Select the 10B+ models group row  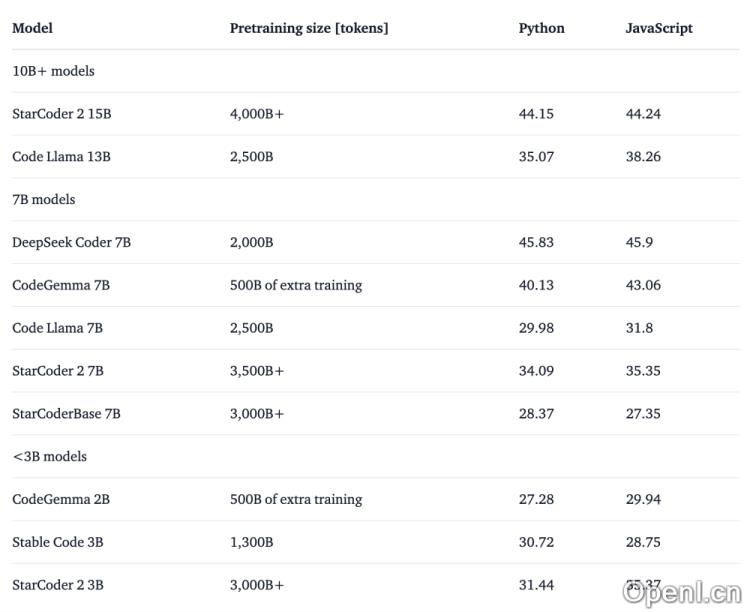point(53,71)
